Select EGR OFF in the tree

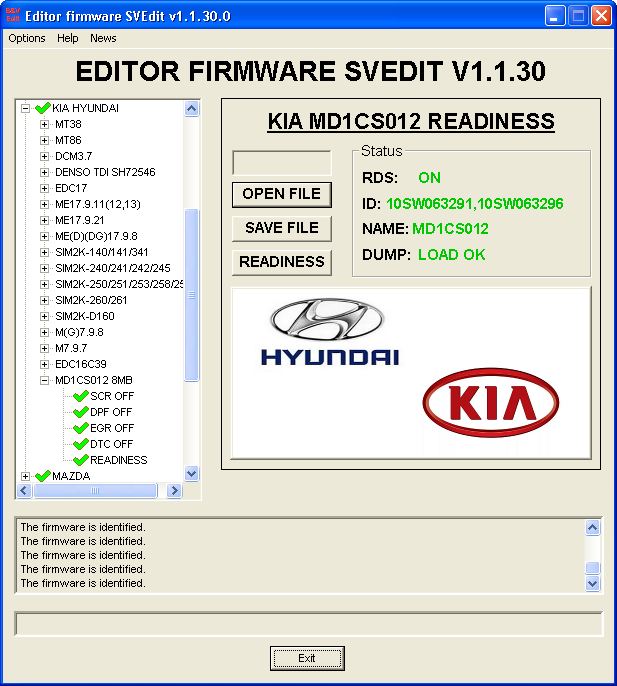coord(112,428)
